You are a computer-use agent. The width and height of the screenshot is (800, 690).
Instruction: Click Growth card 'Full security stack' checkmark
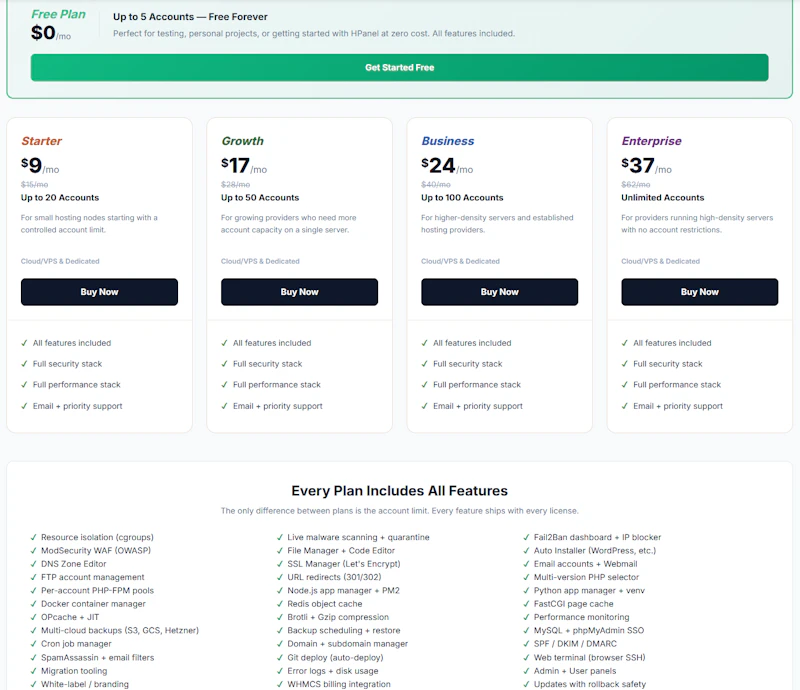(224, 363)
